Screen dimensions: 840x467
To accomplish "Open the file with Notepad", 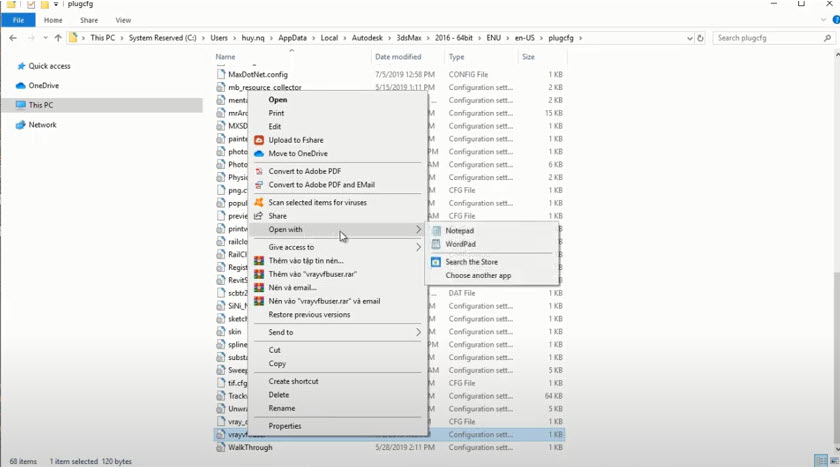I will coord(459,231).
